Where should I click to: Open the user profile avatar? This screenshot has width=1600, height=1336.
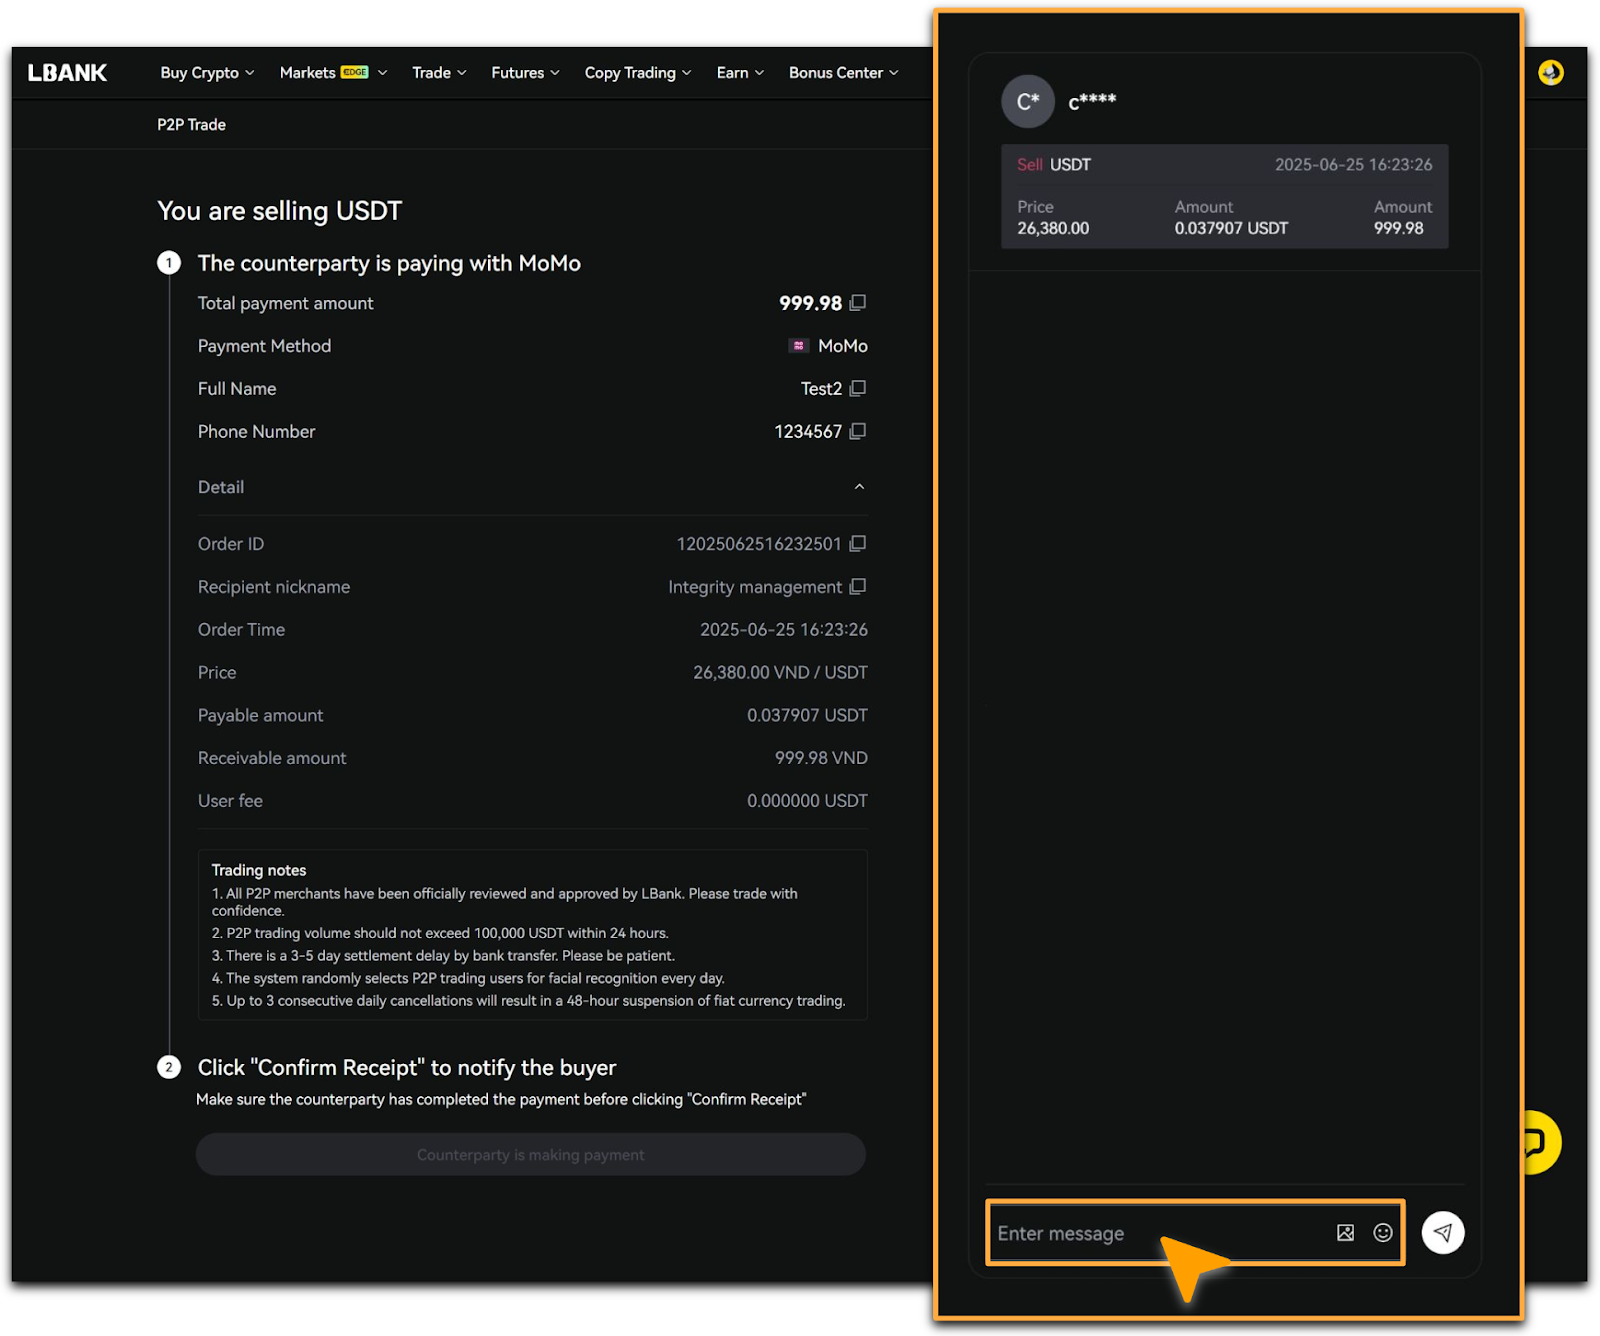(1550, 73)
